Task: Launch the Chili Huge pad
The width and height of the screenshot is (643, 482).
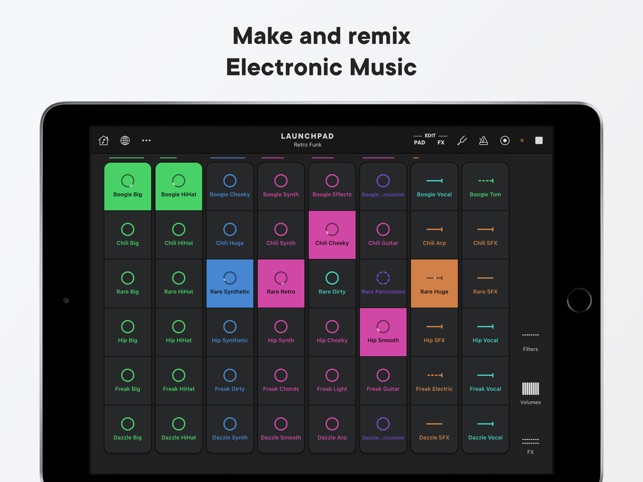Action: point(230,235)
